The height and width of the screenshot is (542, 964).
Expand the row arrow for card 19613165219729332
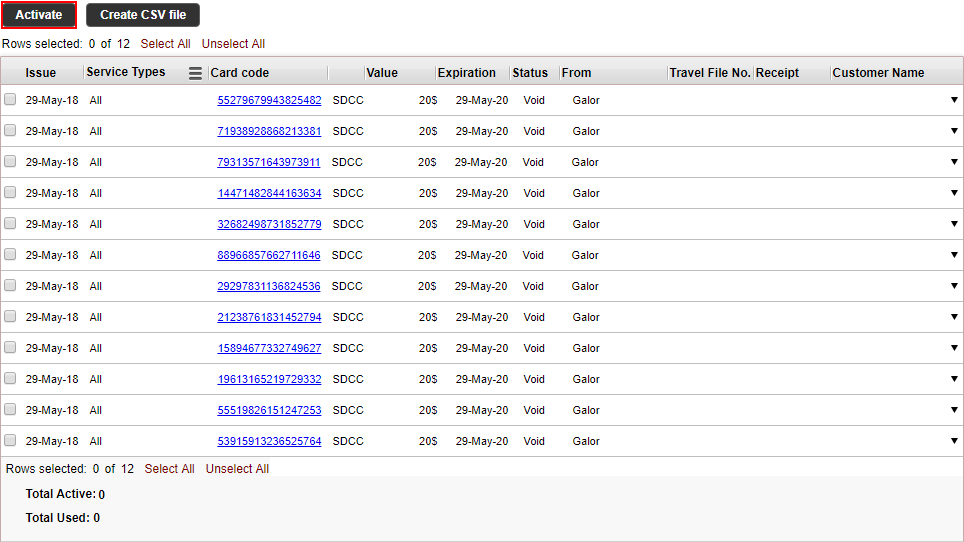tap(954, 379)
